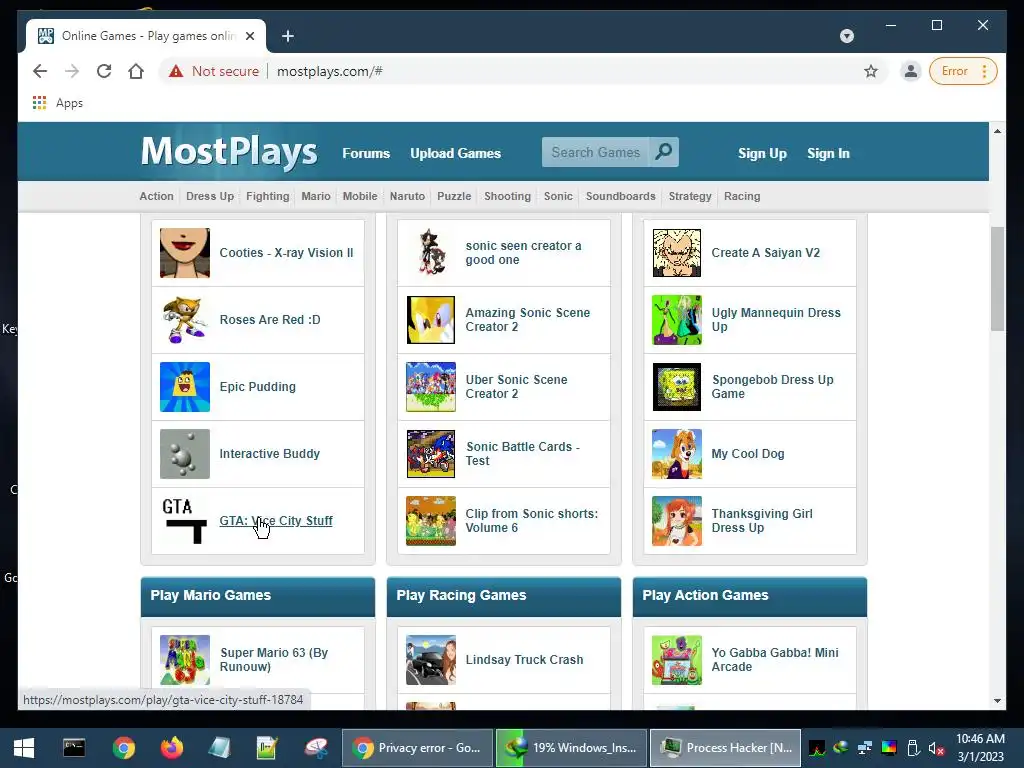Click the Sign Up link
This screenshot has height=768, width=1024.
[762, 153]
